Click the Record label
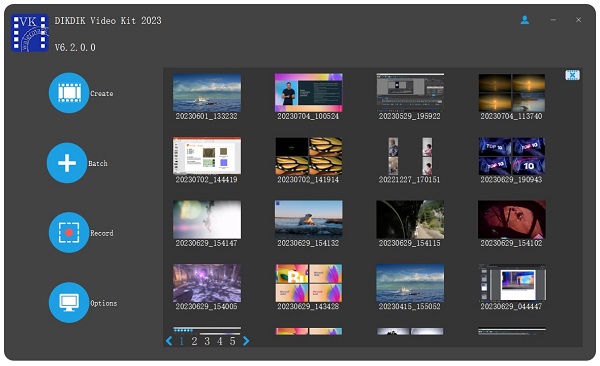600x366 pixels. click(x=102, y=233)
